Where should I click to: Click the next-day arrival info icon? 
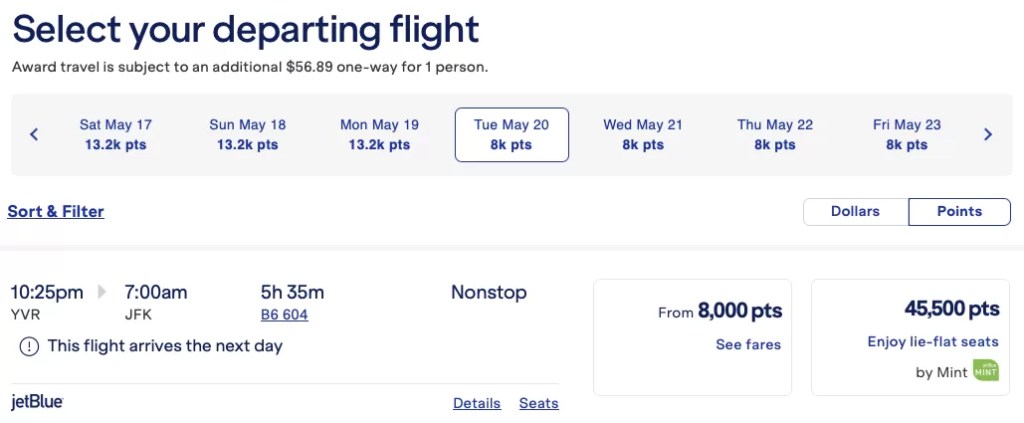[29, 346]
